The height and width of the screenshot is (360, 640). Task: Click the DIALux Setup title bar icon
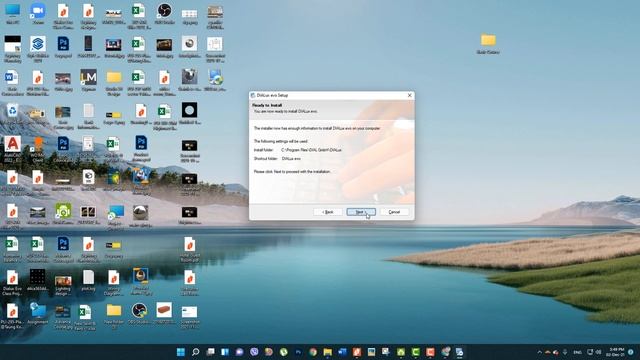253,95
